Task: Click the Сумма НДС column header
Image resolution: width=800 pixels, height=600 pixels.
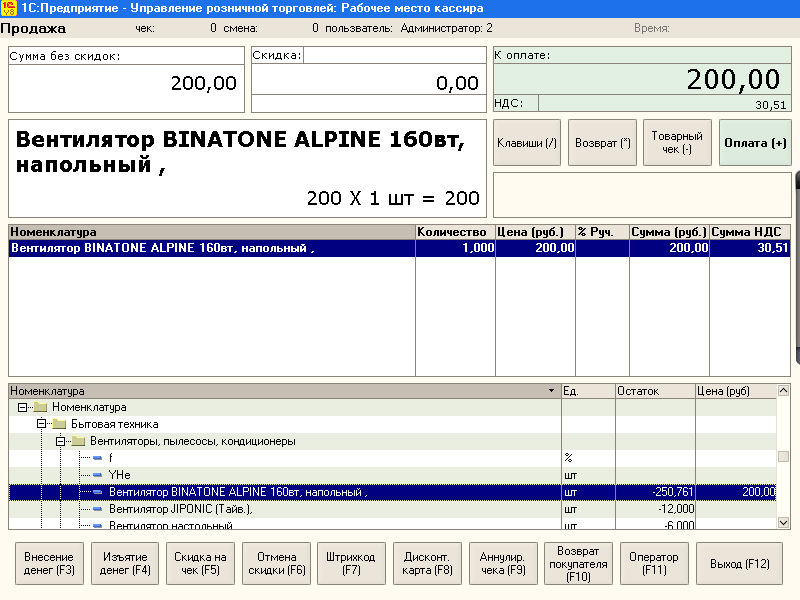Action: click(749, 232)
